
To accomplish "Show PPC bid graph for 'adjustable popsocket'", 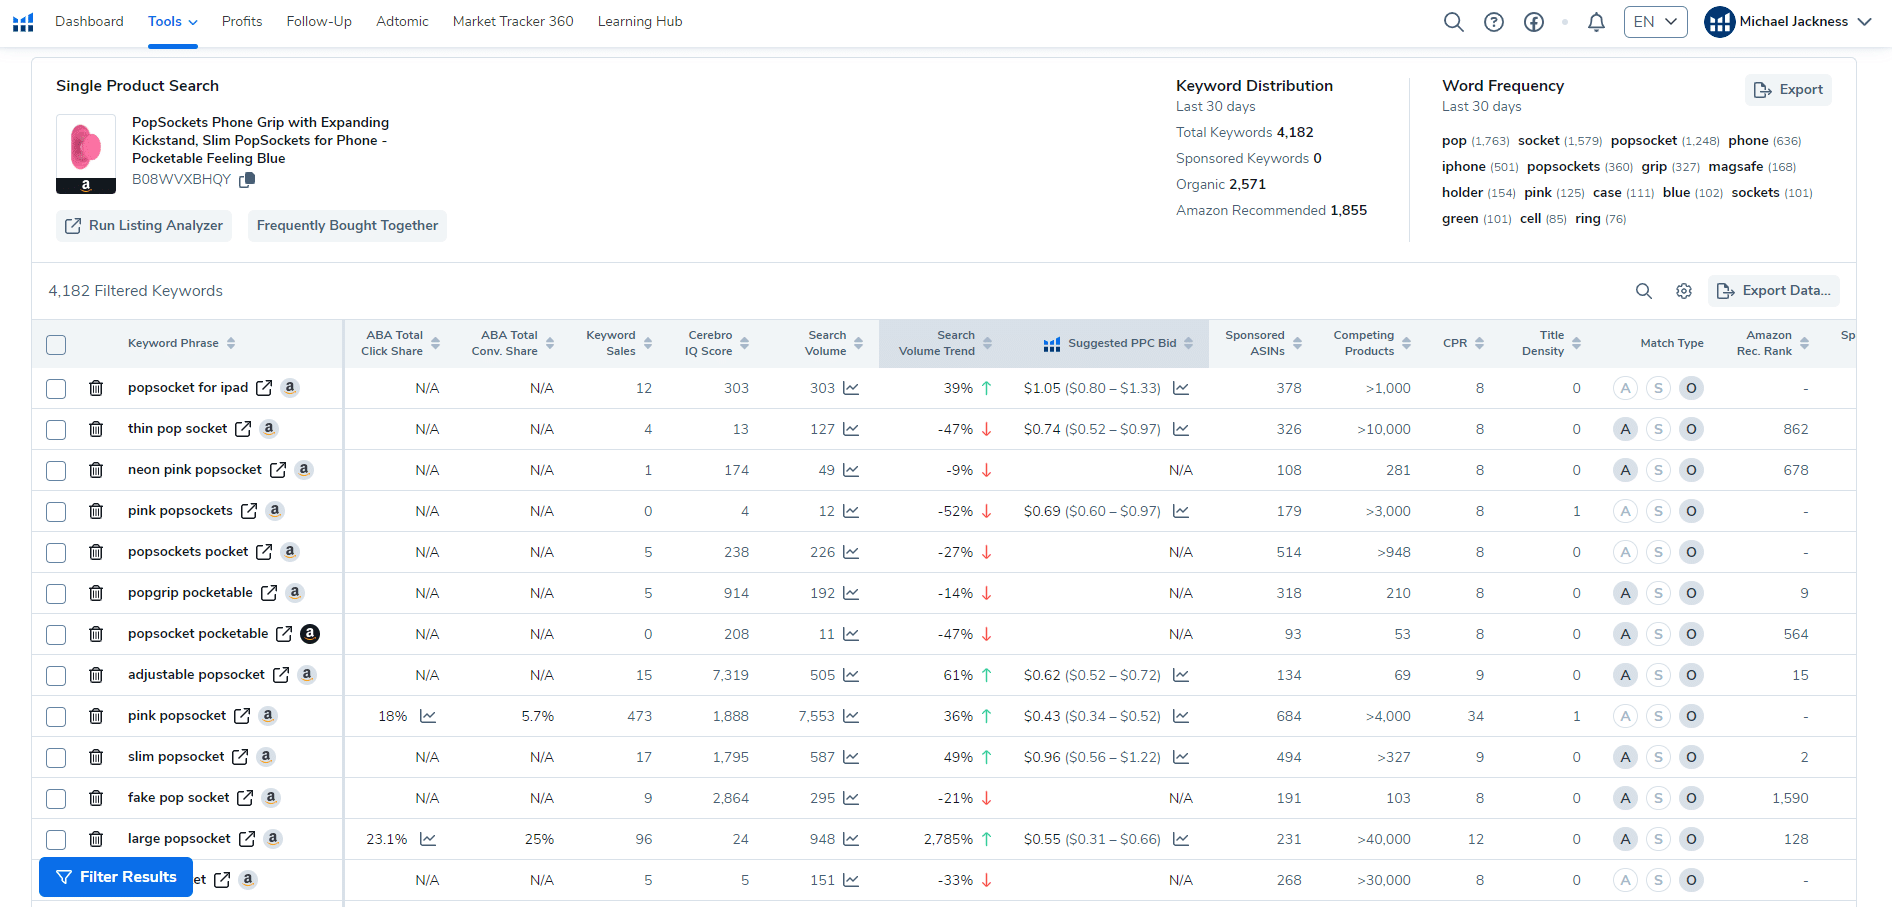I will [1181, 675].
